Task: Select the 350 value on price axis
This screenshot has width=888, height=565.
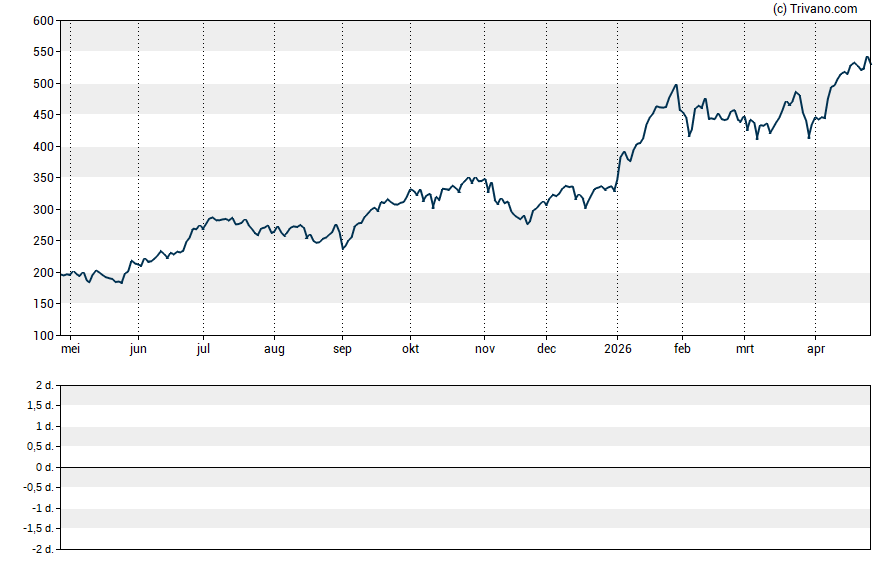Action: pos(42,178)
